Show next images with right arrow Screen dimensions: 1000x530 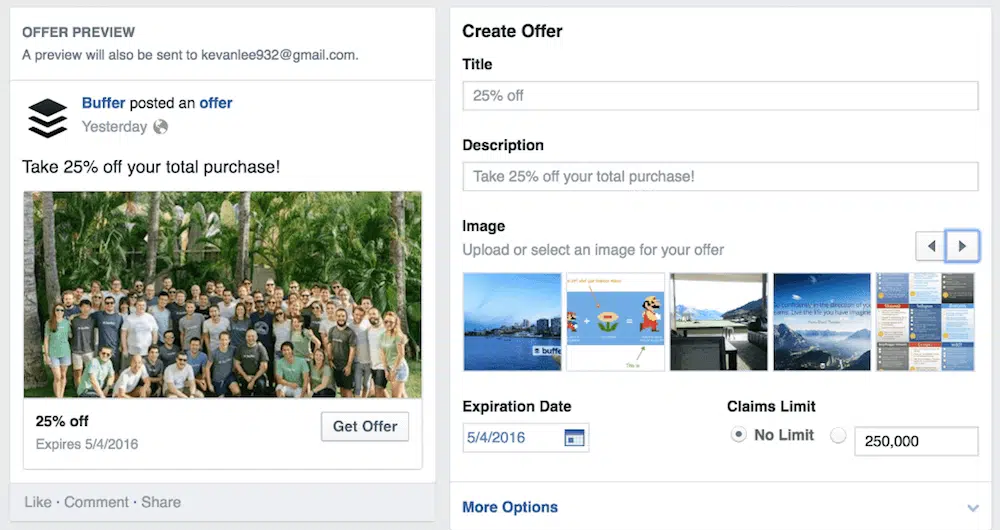point(962,246)
